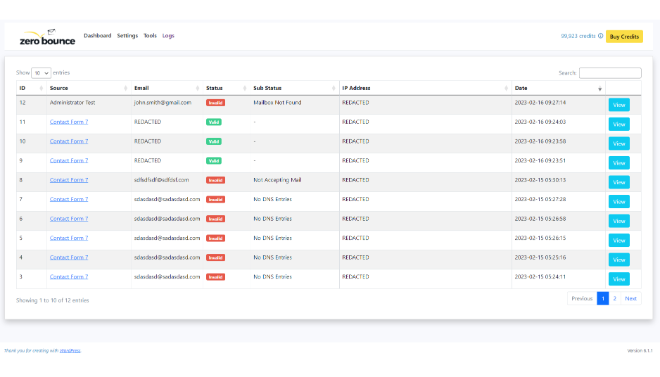
Task: Sort by the Status column arrows
Action: pos(245,88)
